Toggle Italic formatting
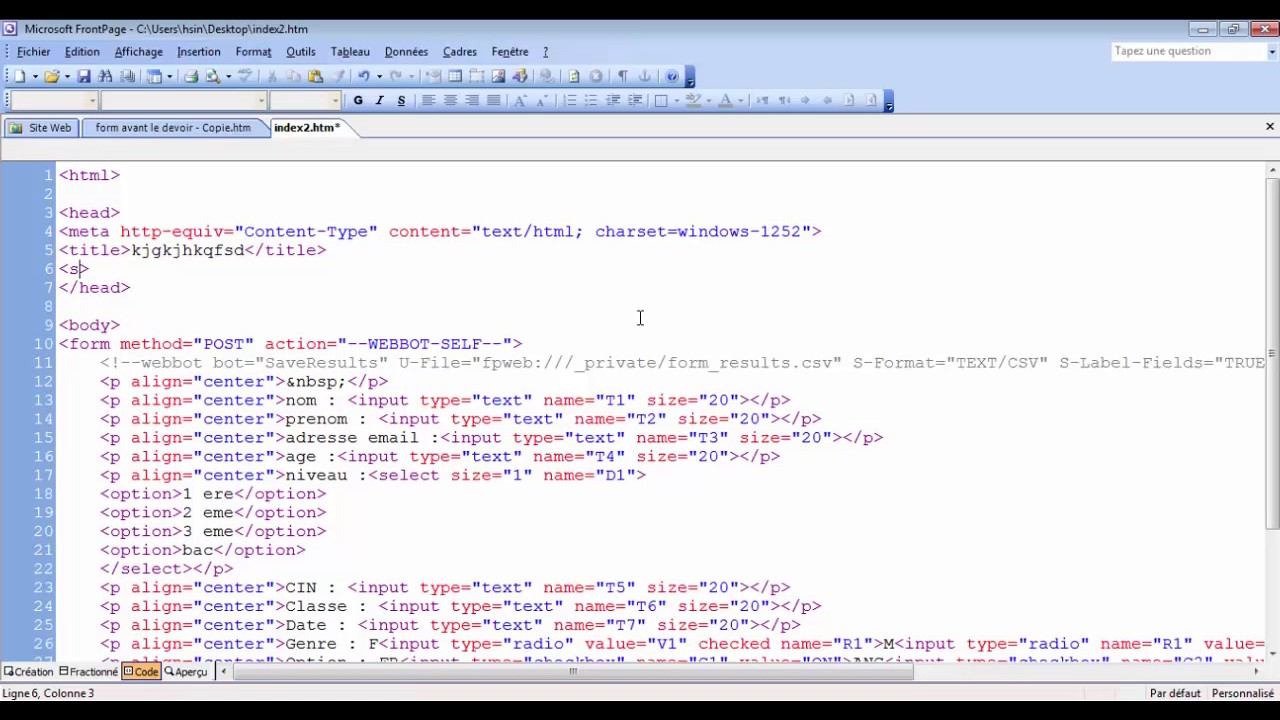Viewport: 1280px width, 720px height. click(380, 100)
